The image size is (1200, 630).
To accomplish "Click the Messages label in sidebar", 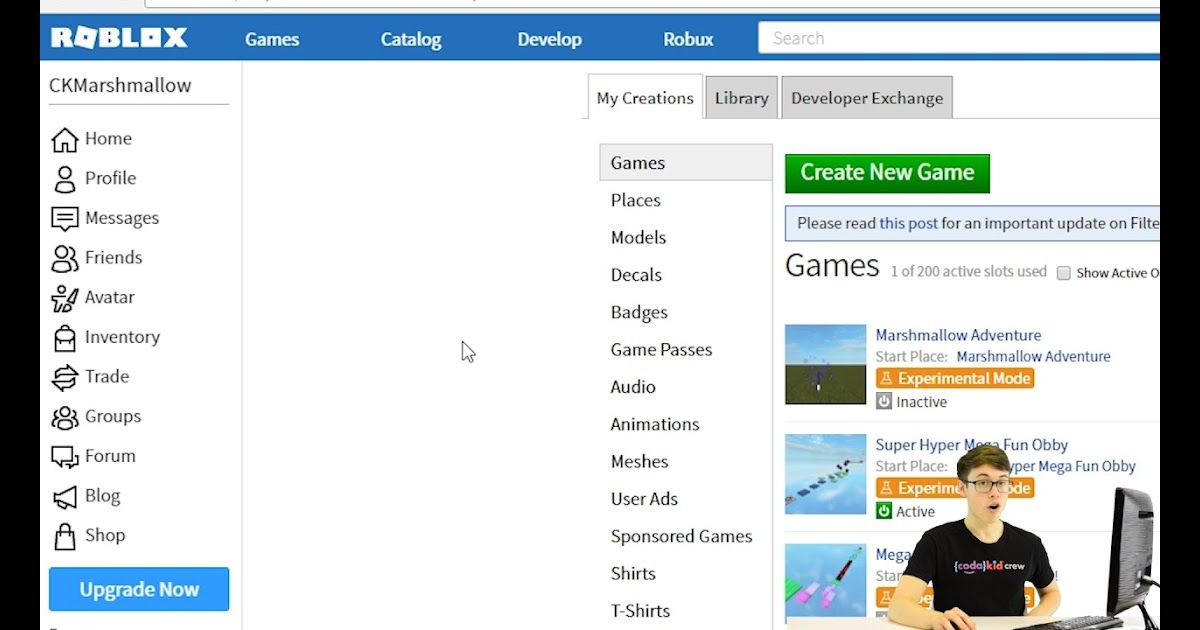I will tap(122, 218).
